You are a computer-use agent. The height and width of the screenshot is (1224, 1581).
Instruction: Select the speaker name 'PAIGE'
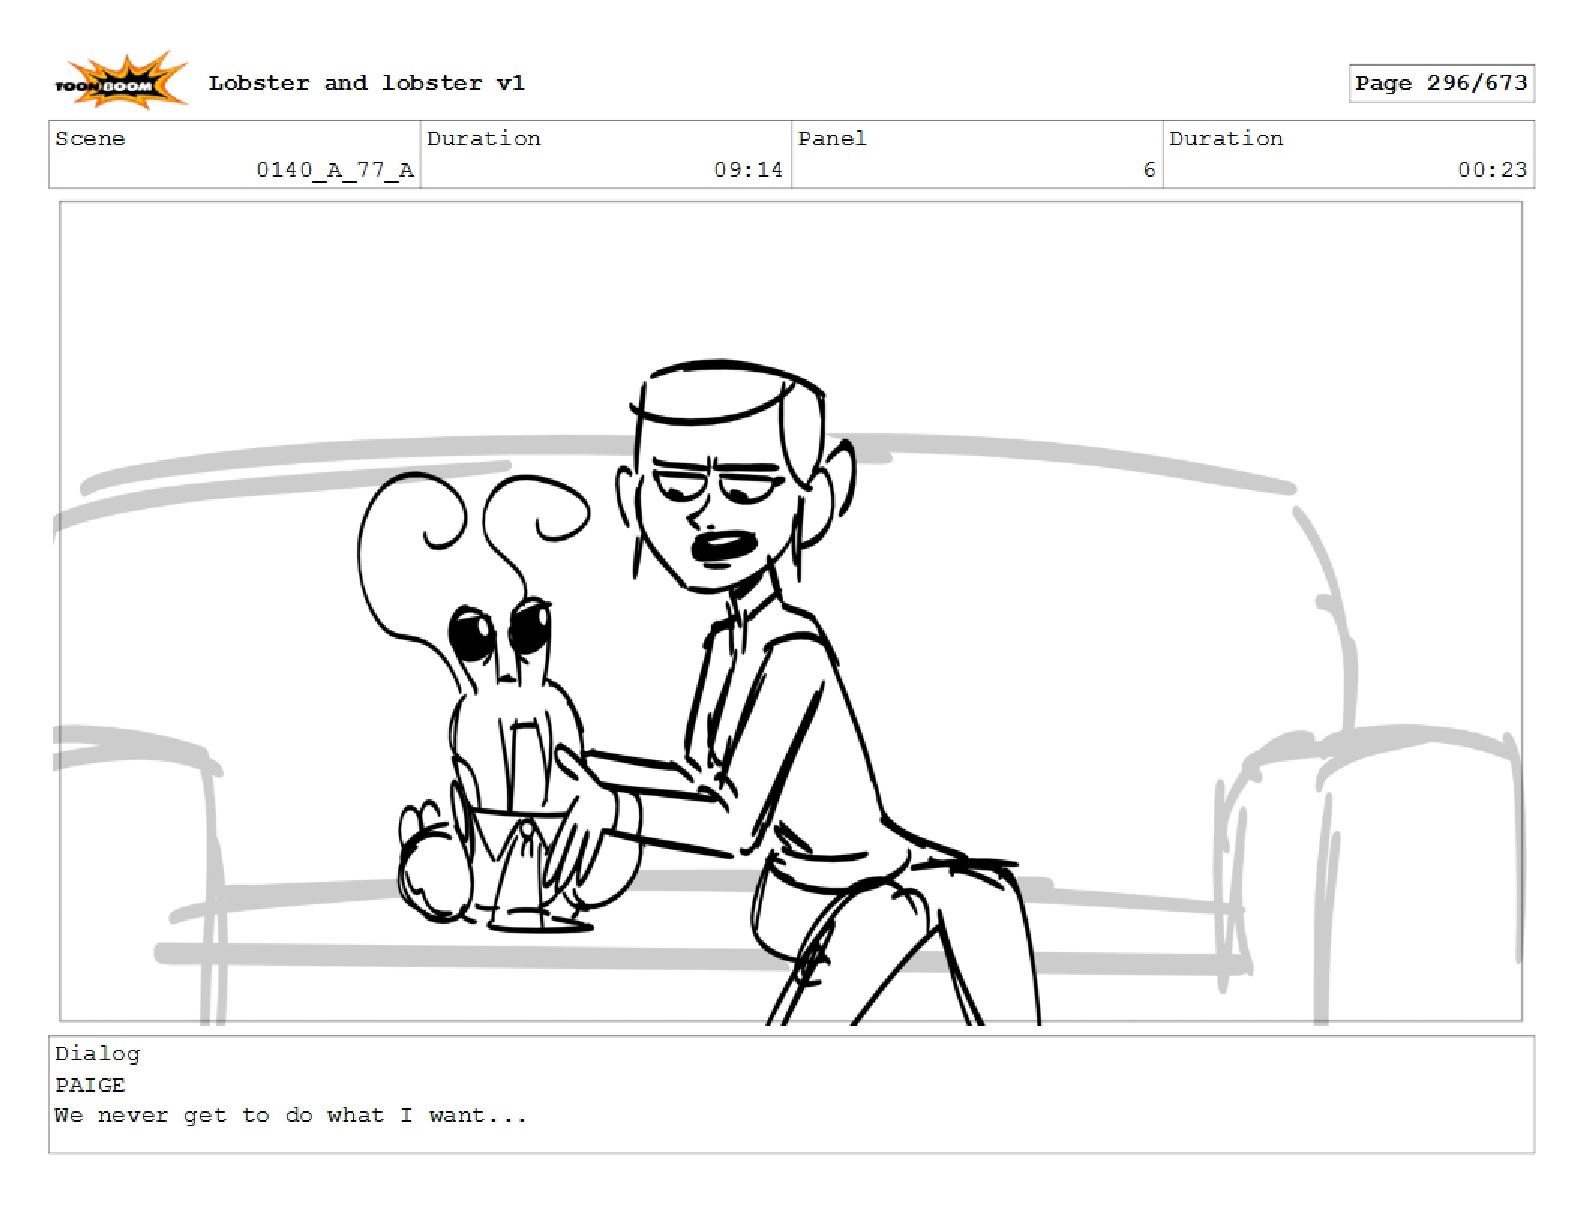(x=90, y=1085)
